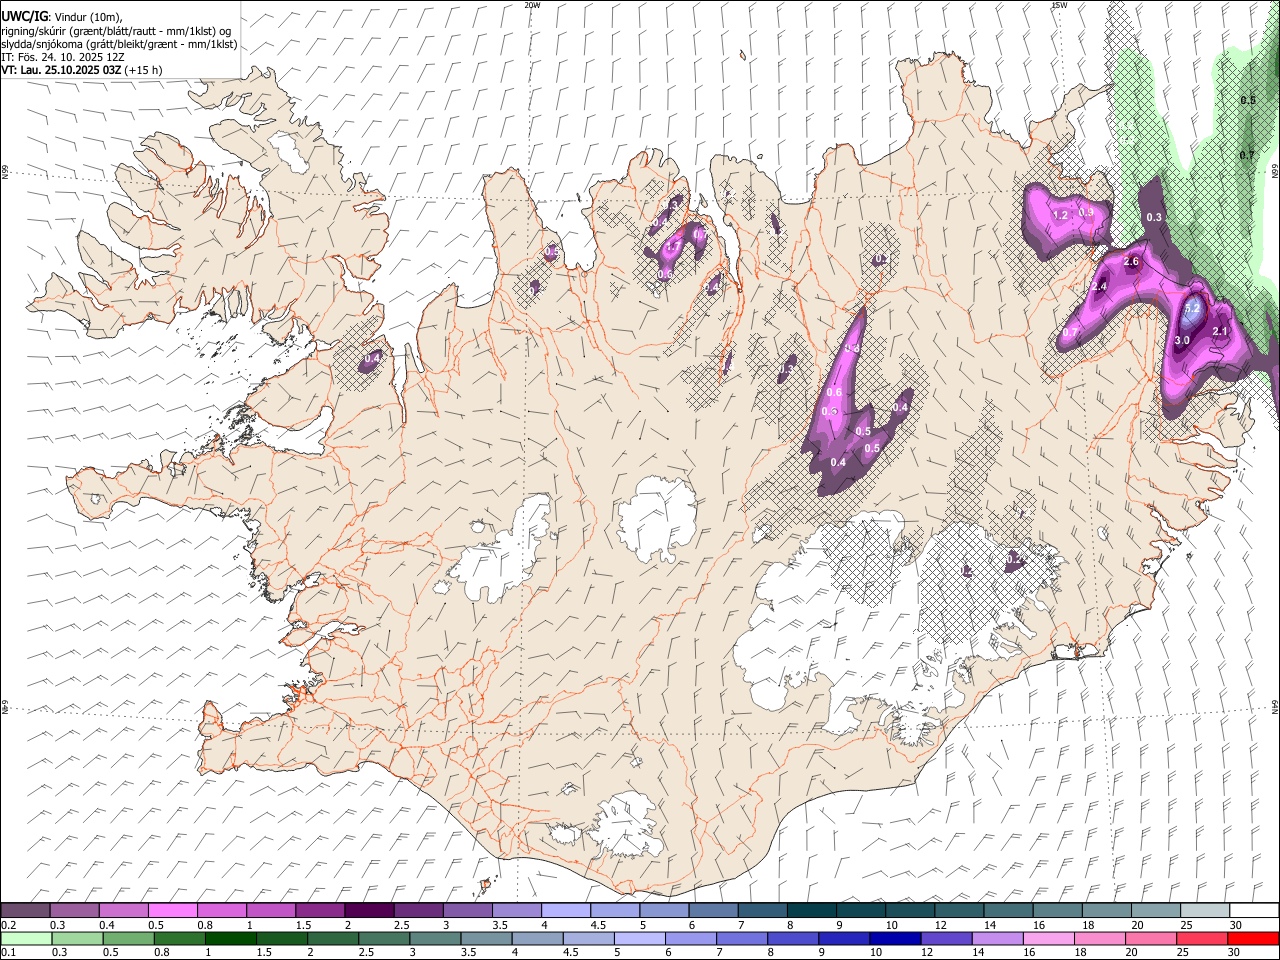The height and width of the screenshot is (960, 1280).
Task: Pick the deep blue swatch at lower-legend 10
Action: pyautogui.click(x=894, y=938)
